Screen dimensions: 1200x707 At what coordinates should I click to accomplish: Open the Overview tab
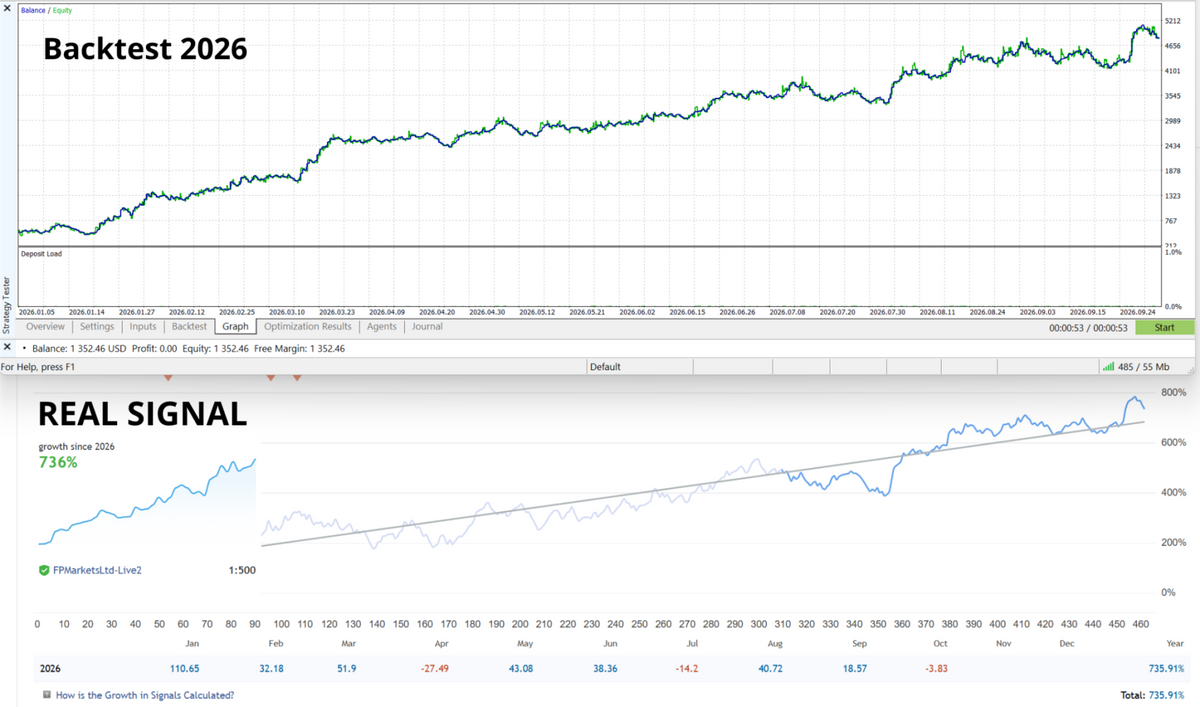[x=45, y=326]
